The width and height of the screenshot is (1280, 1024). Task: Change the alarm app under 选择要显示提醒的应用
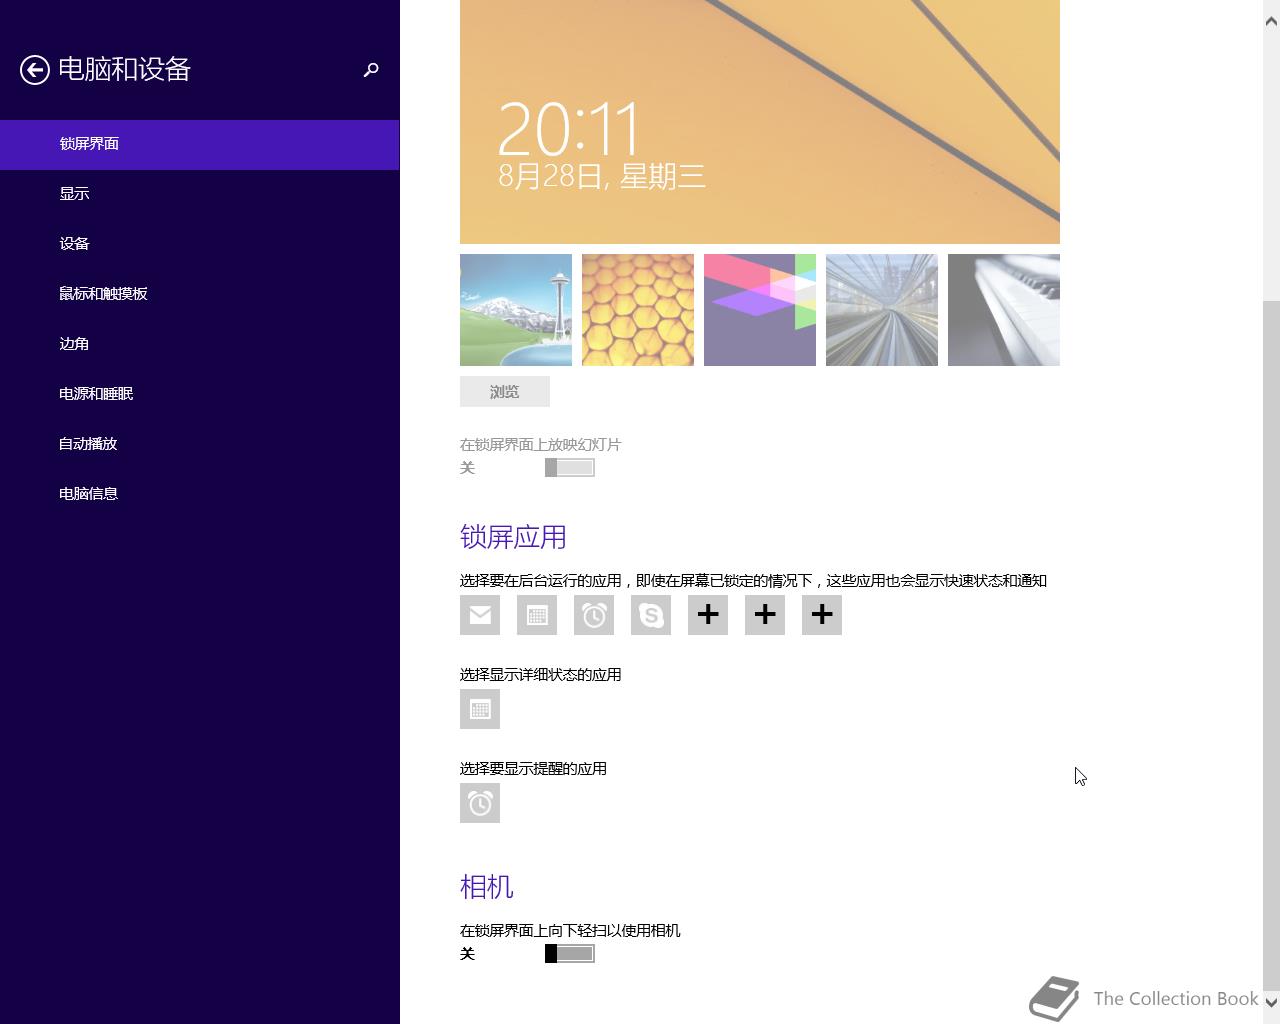click(480, 803)
